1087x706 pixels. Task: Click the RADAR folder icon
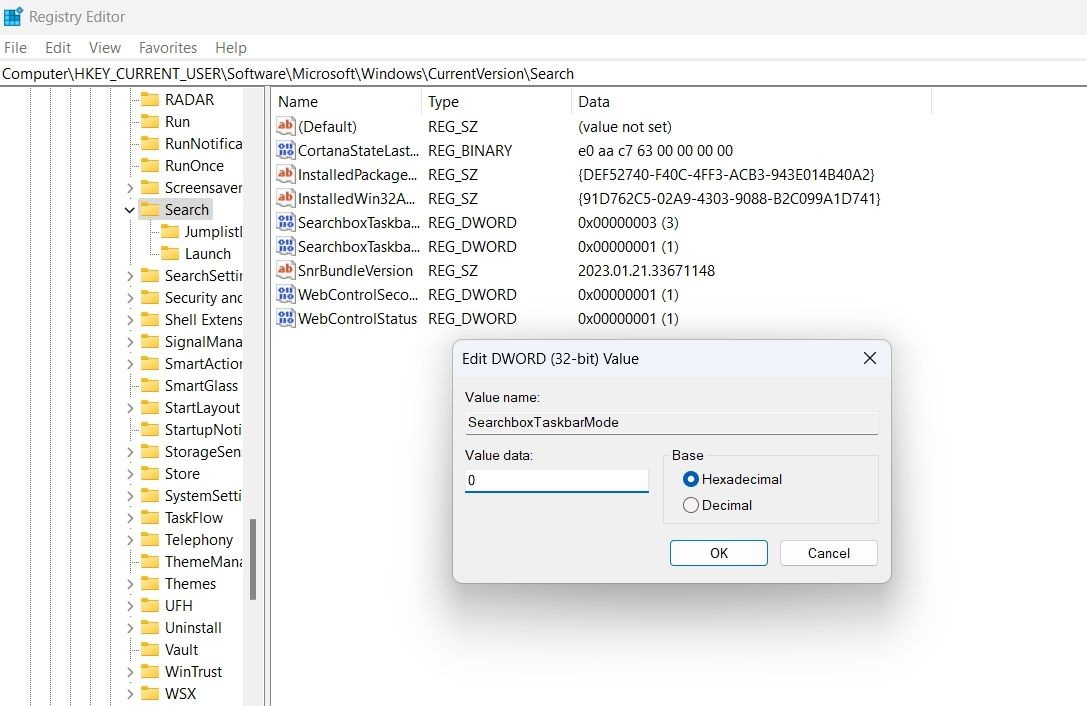coord(150,99)
